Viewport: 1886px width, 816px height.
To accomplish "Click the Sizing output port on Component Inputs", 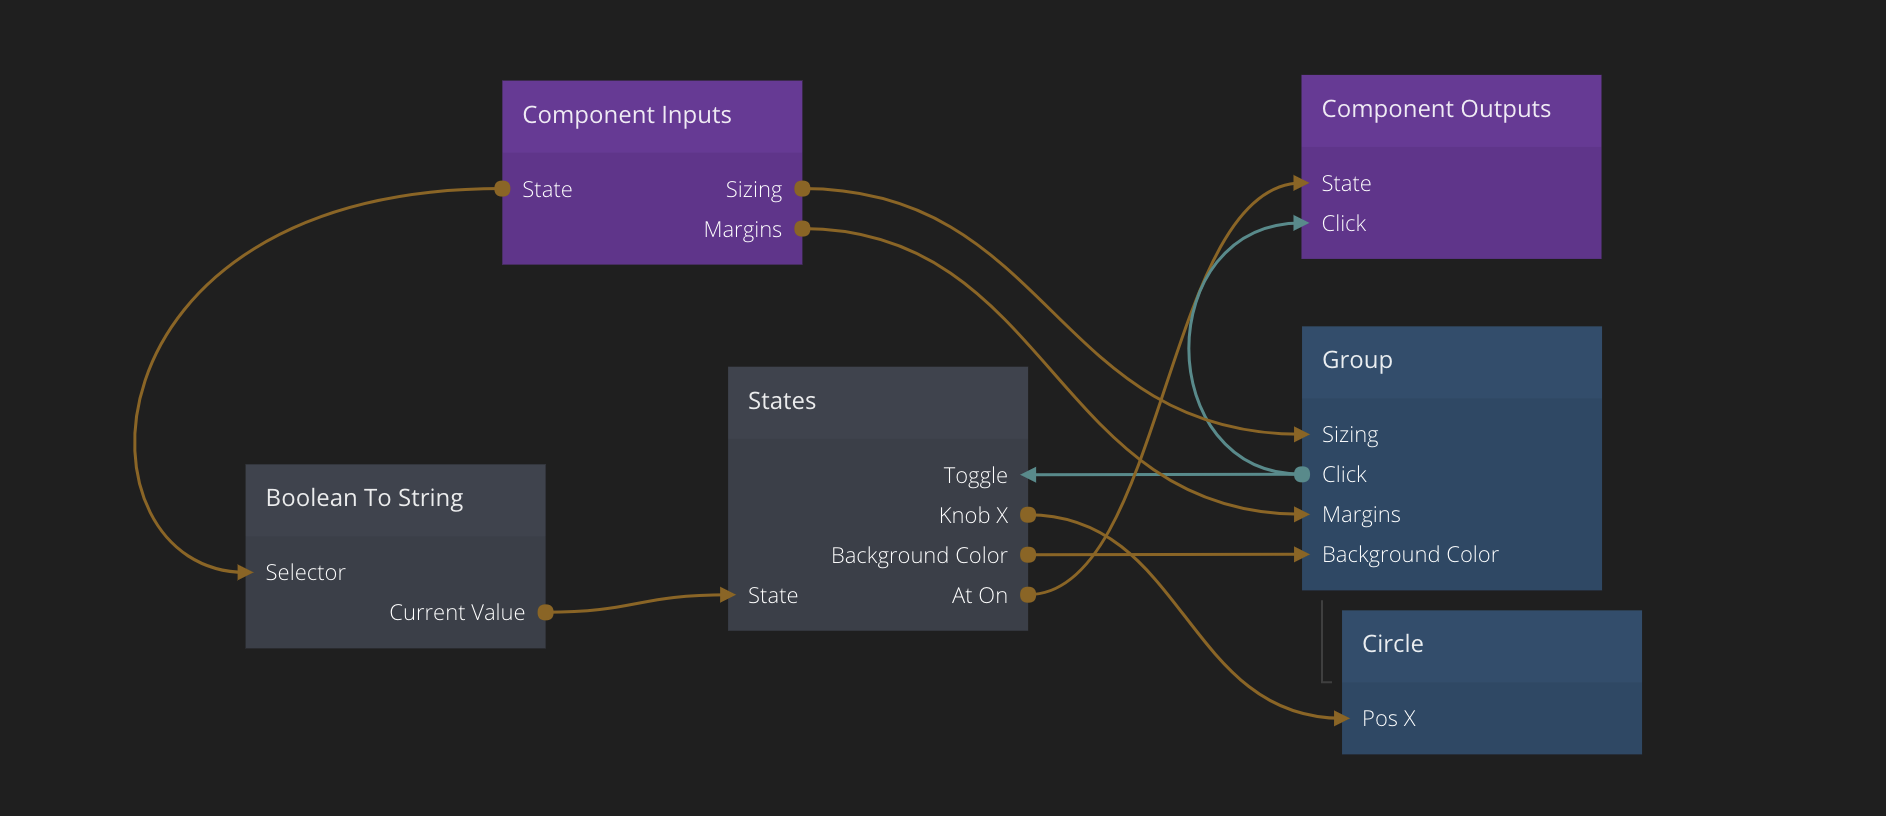I will click(x=802, y=189).
